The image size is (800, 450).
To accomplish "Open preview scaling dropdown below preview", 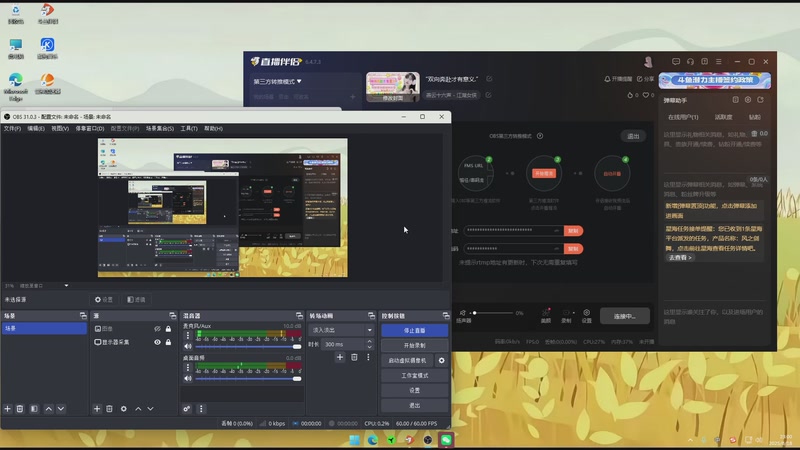I will click(x=66, y=286).
